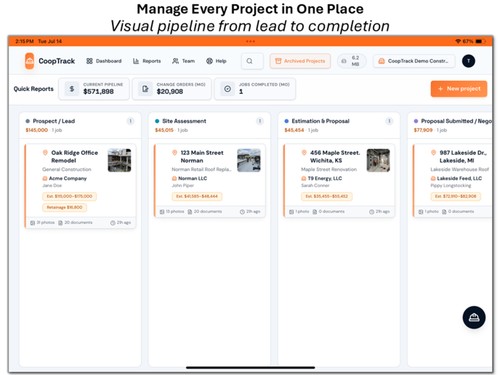Viewport: 500px width, 375px height.
Task: Open 10 photos on 123 Main Street
Action: point(172,212)
